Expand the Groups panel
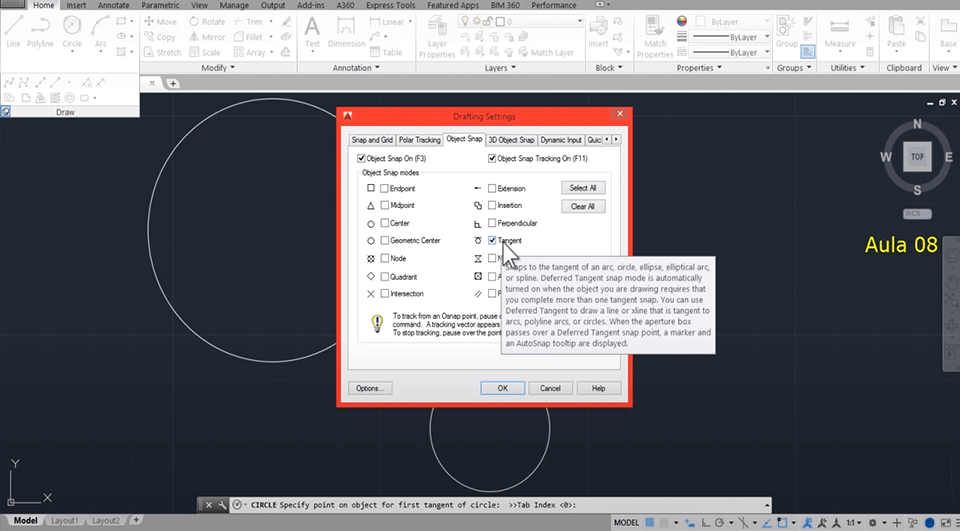Screen dimensions: 960x531 tap(794, 67)
